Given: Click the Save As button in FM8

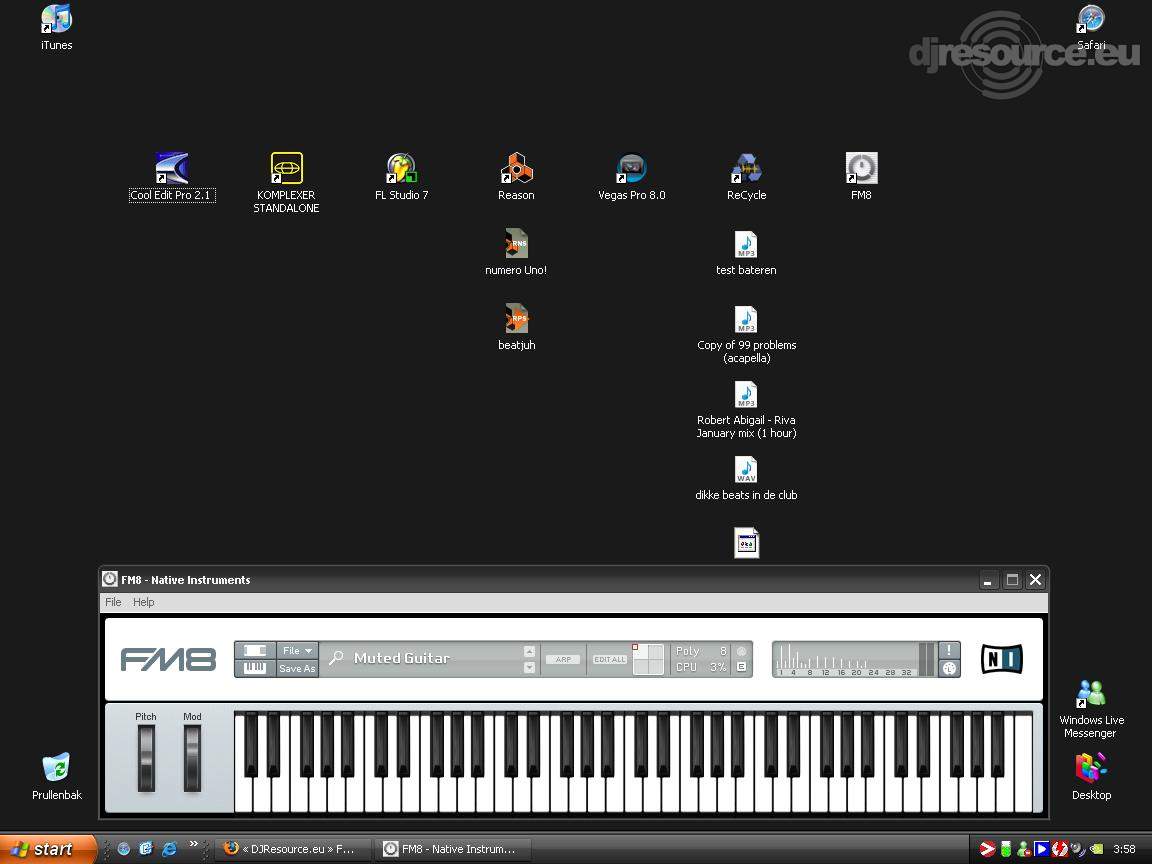Looking at the screenshot, I should (x=298, y=668).
